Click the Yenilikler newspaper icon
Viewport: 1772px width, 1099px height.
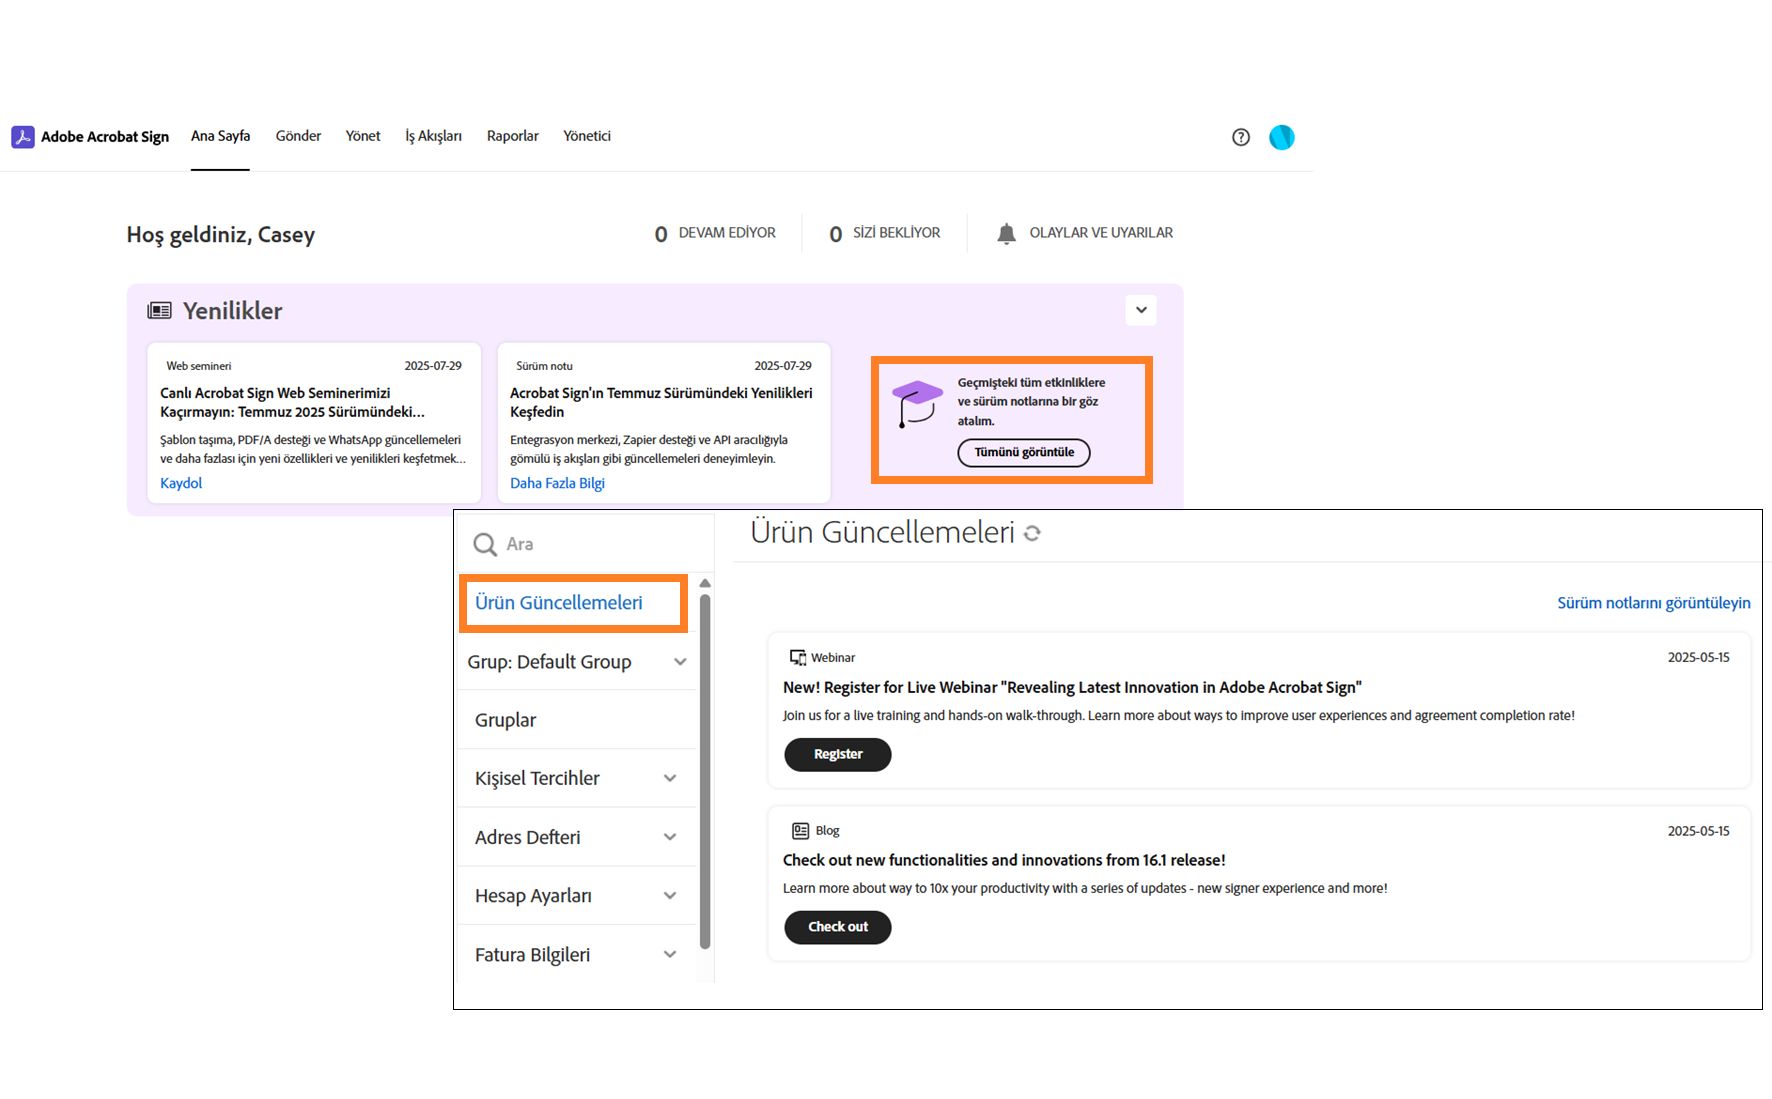[x=159, y=311]
